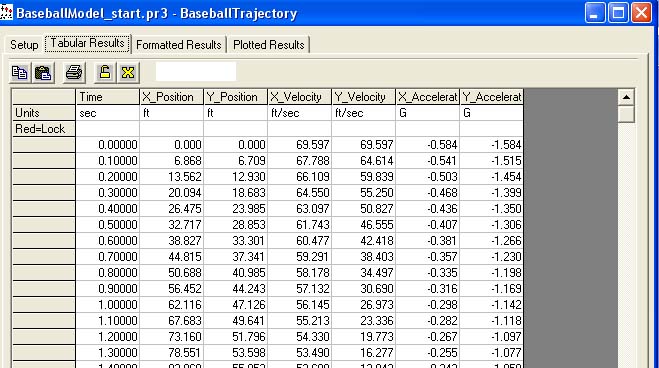Click the Red=Lock row header
This screenshot has width=659, height=368.
44,129
